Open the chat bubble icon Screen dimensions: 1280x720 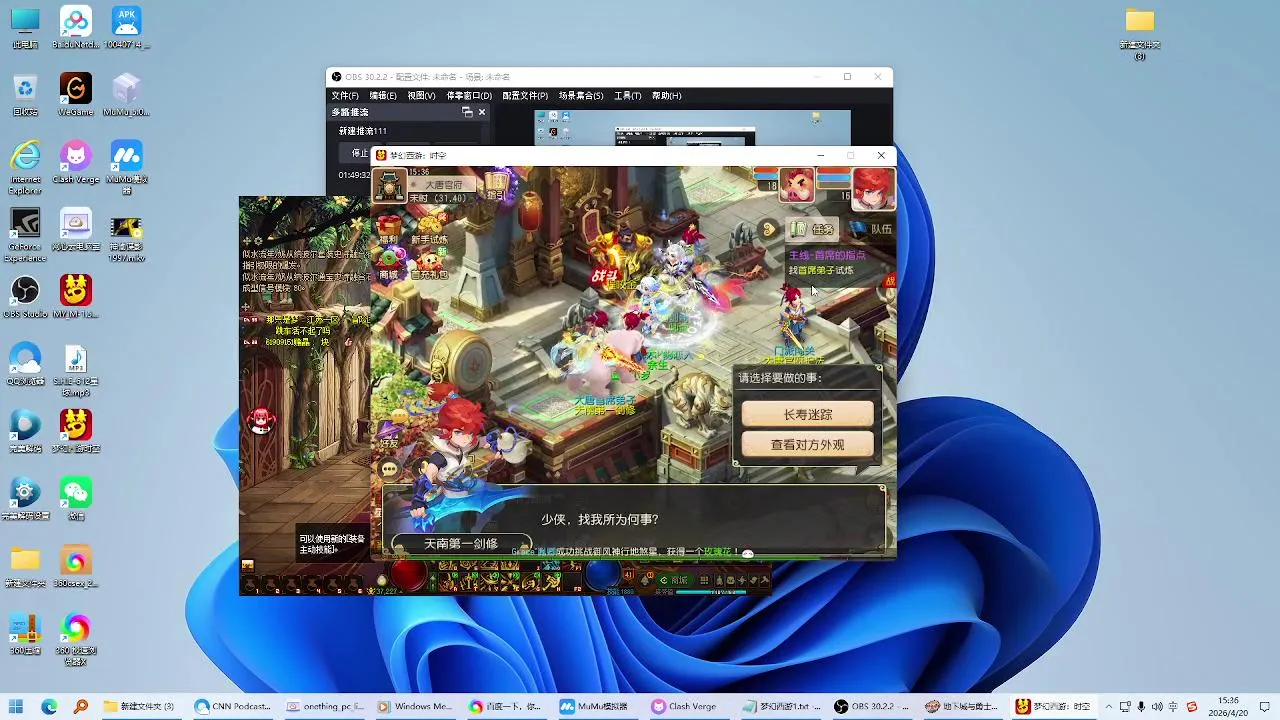pyautogui.click(x=389, y=468)
